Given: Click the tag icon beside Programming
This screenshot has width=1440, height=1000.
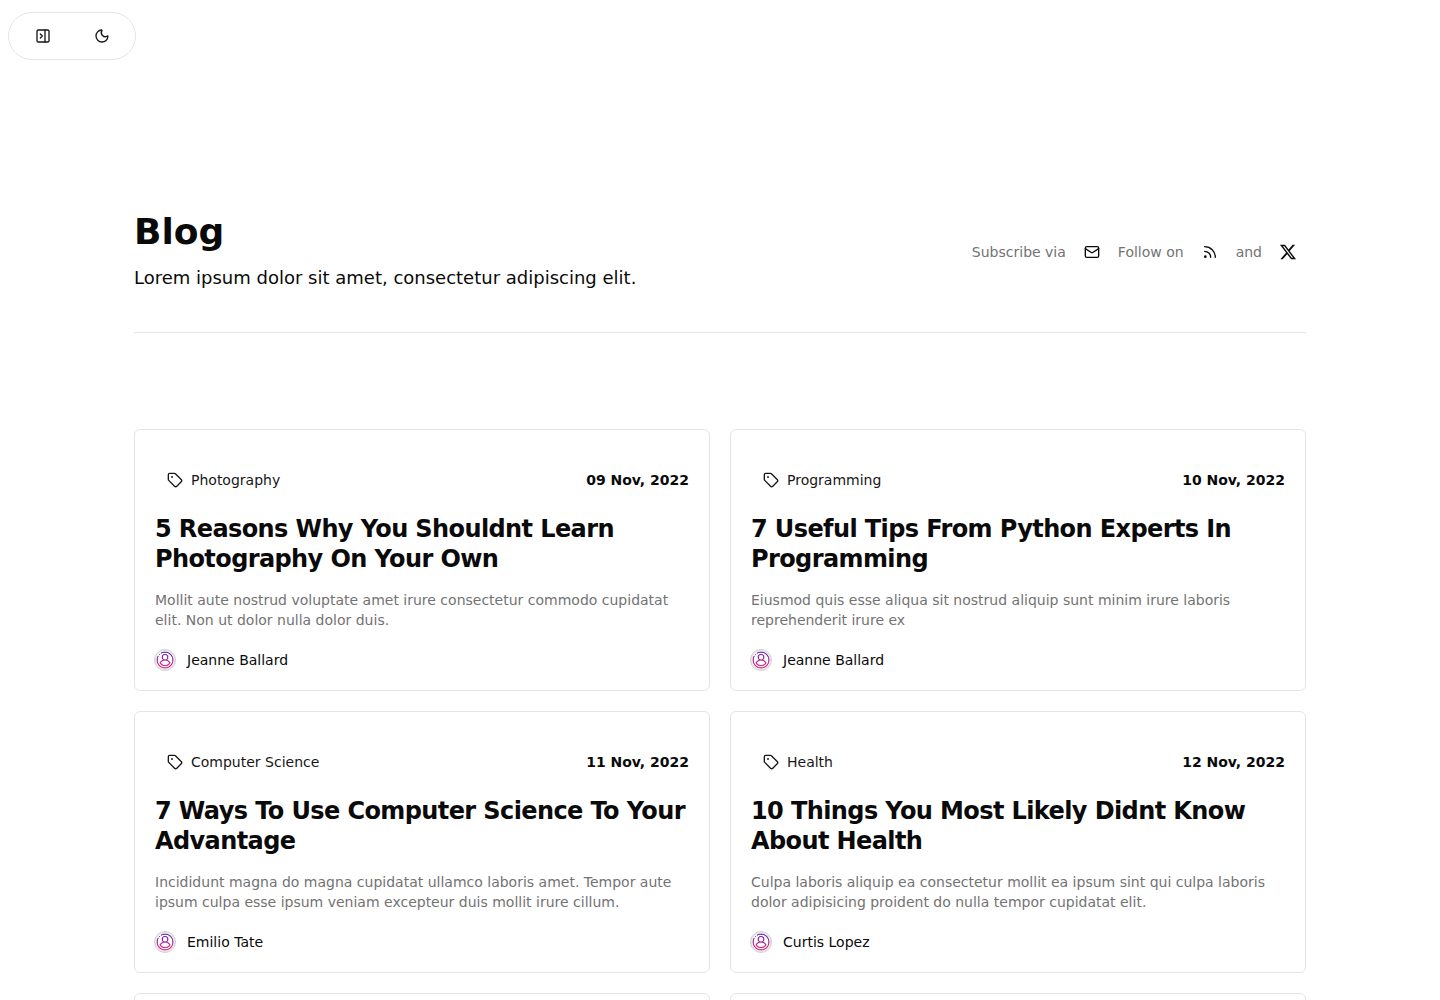Looking at the screenshot, I should coord(771,480).
